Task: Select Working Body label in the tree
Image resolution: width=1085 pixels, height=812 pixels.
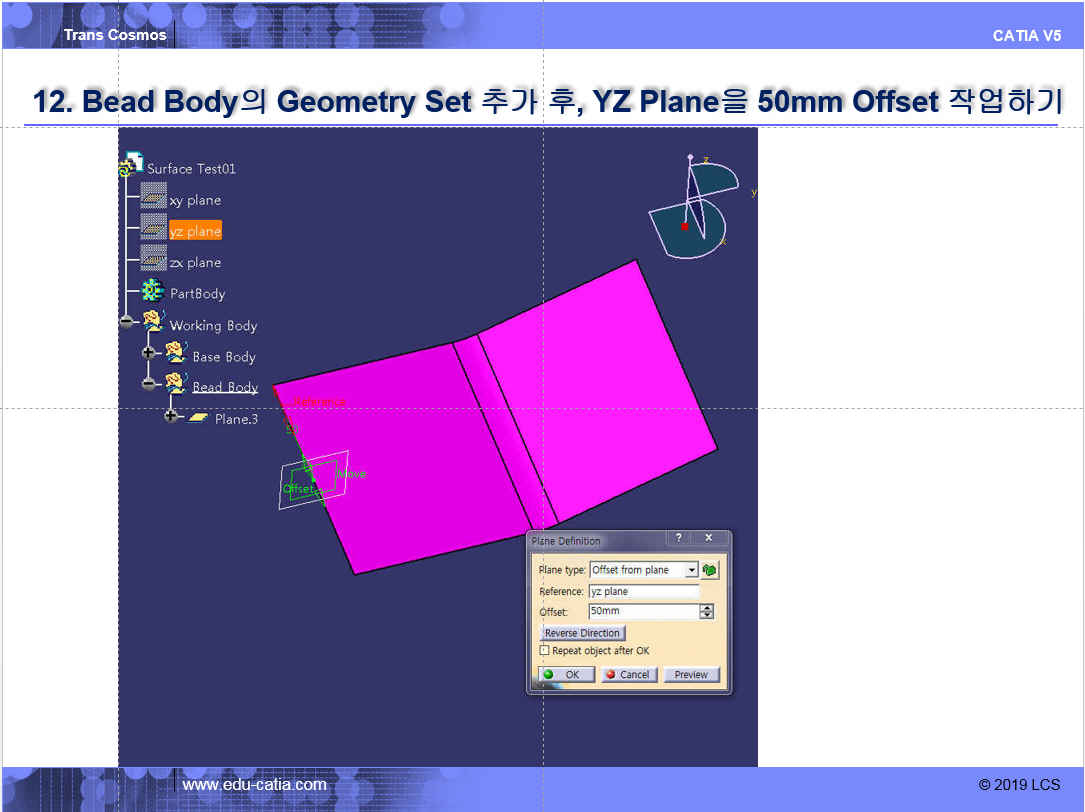Action: tap(213, 325)
